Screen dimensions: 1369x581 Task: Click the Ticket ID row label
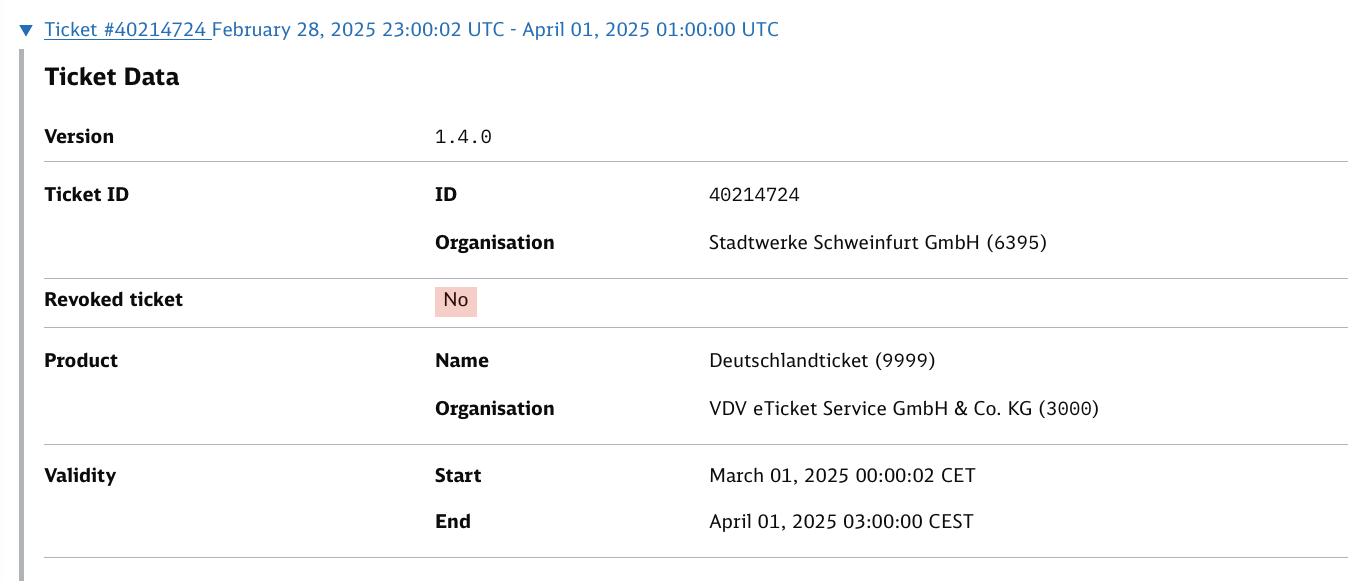(x=86, y=194)
